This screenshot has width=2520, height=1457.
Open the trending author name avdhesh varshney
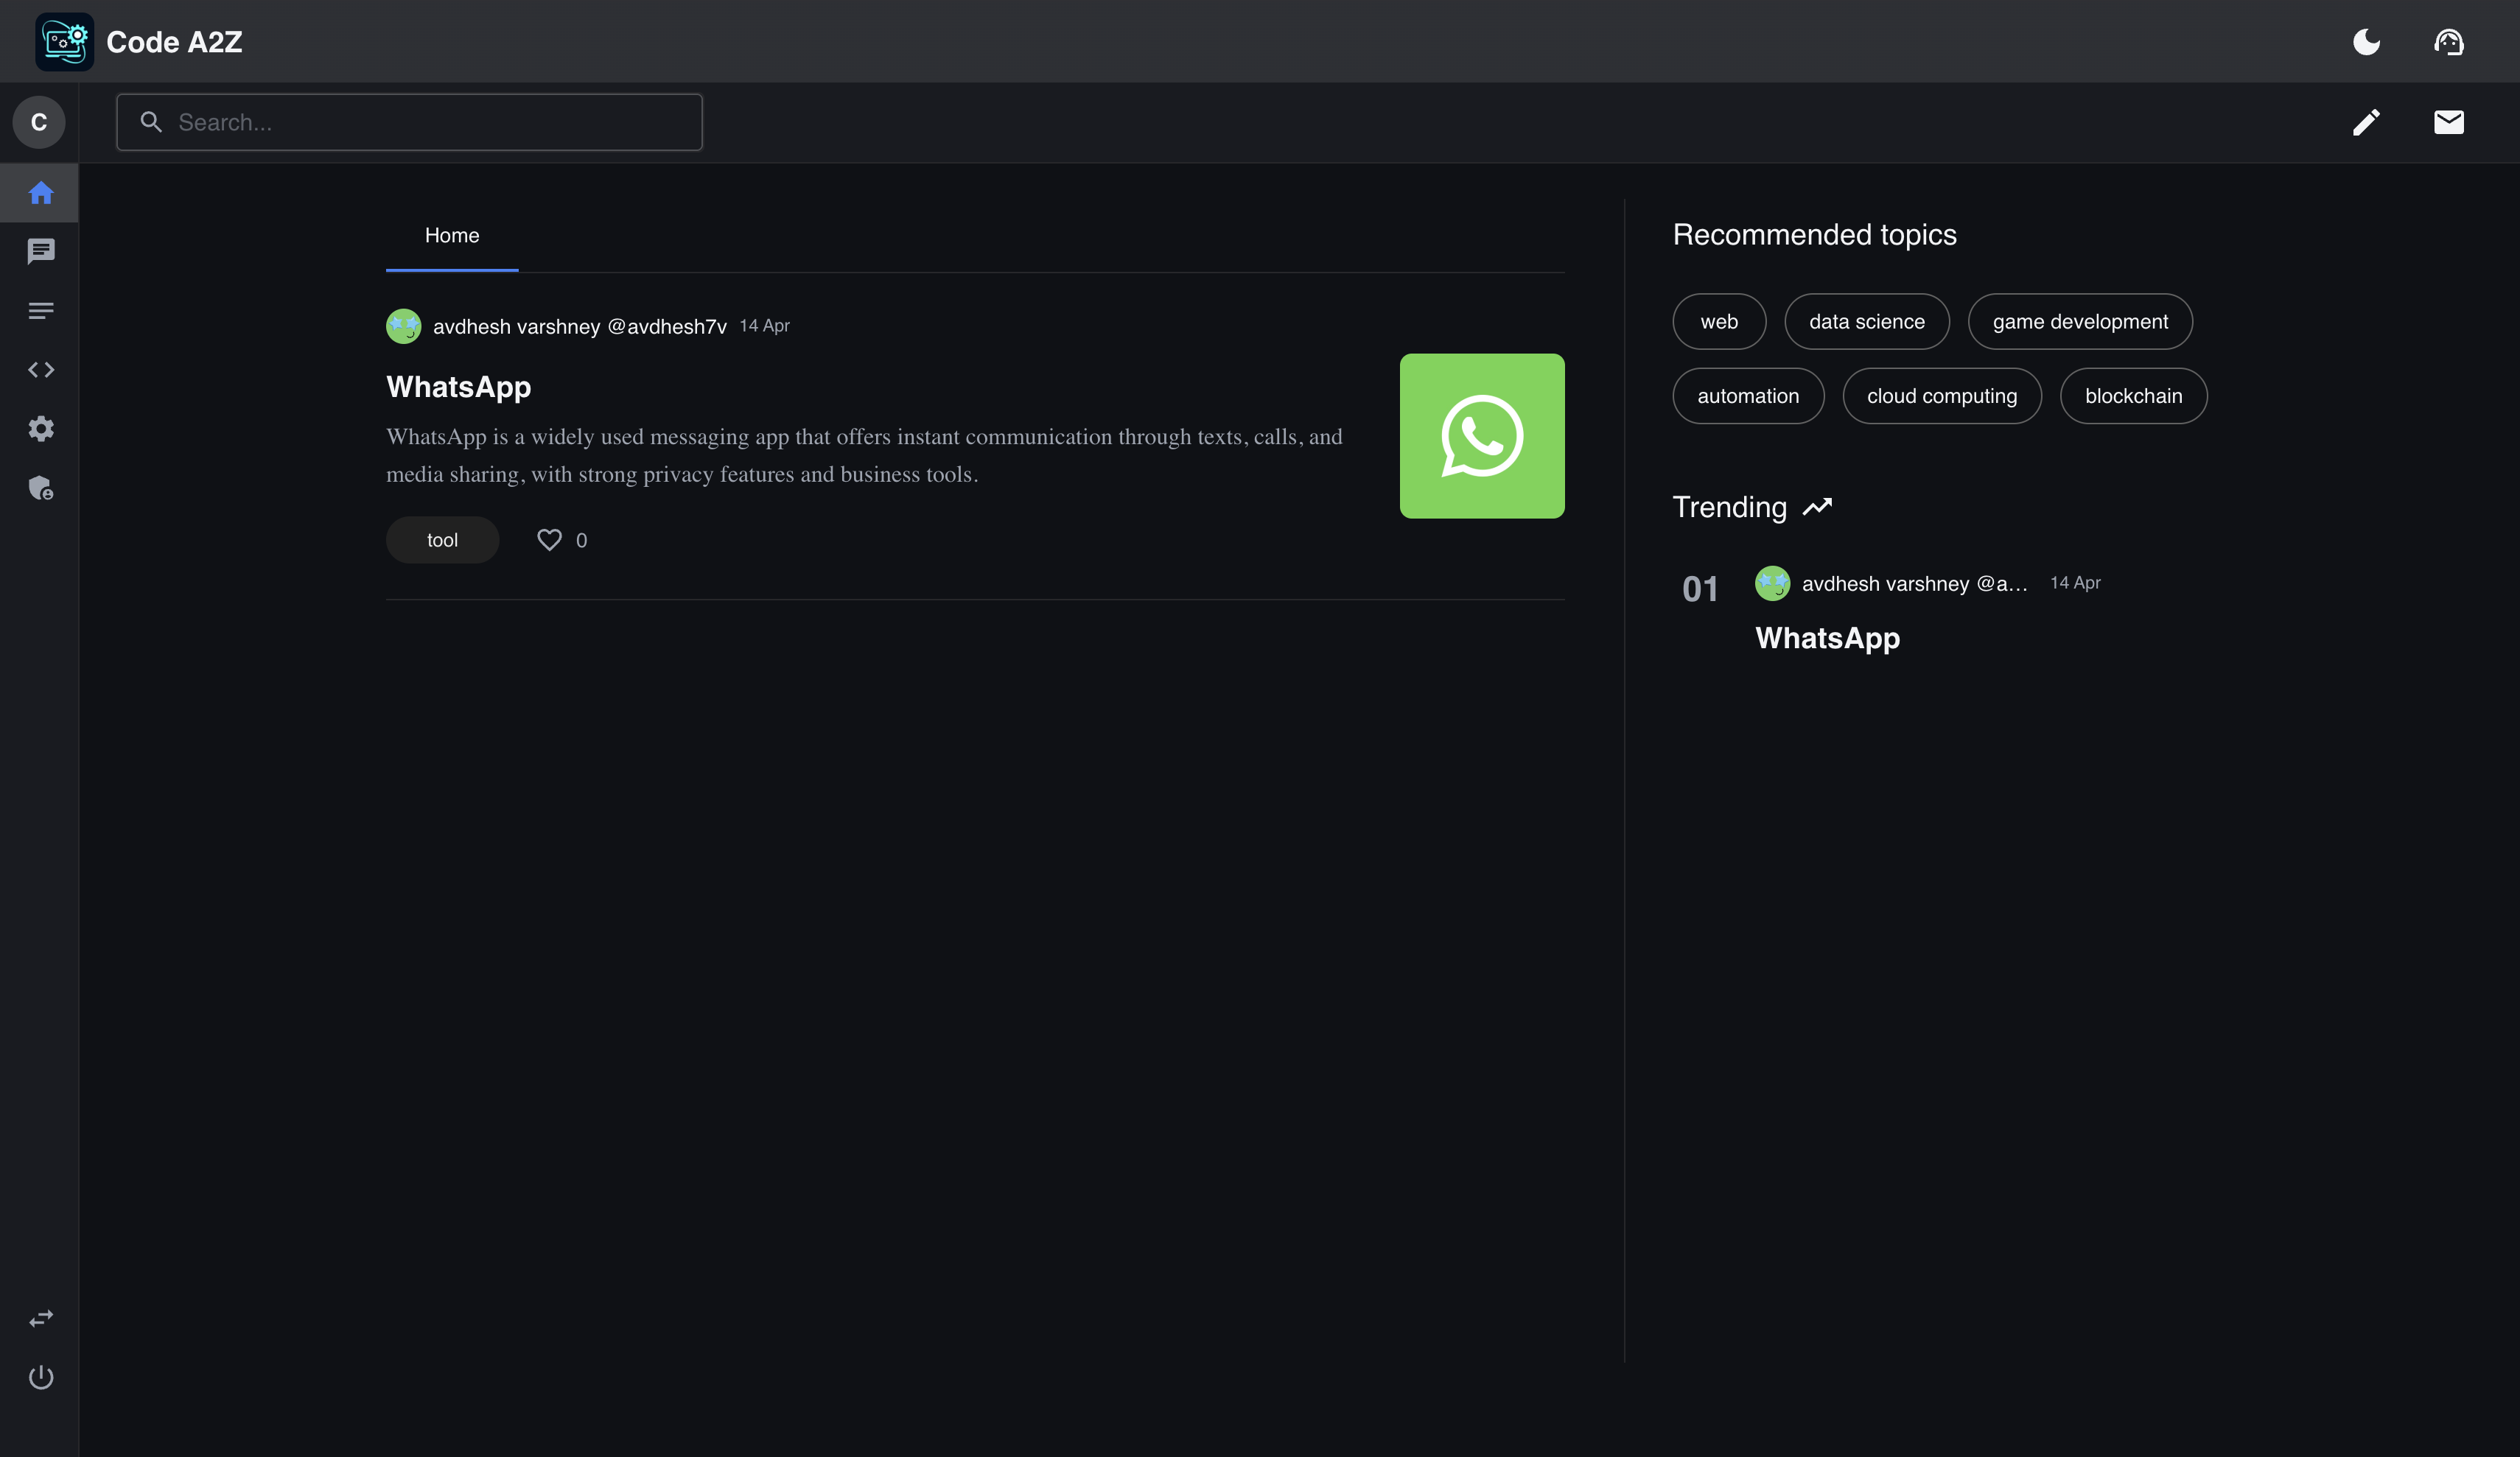point(1915,584)
